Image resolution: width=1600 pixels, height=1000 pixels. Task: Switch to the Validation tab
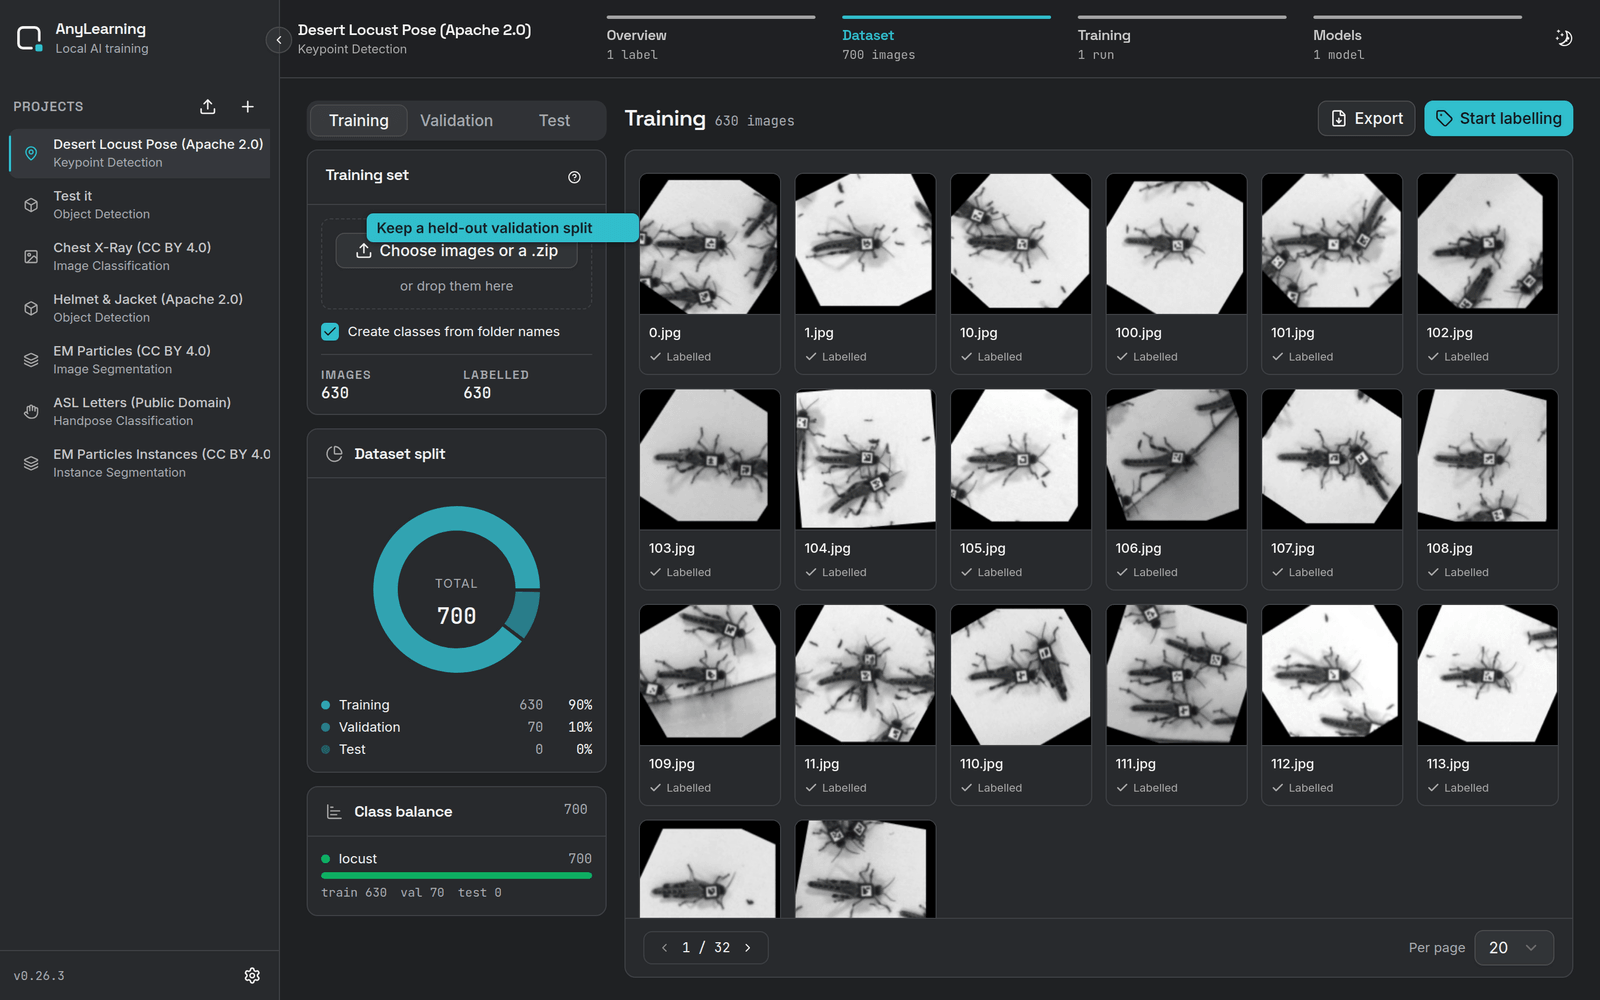(x=456, y=121)
